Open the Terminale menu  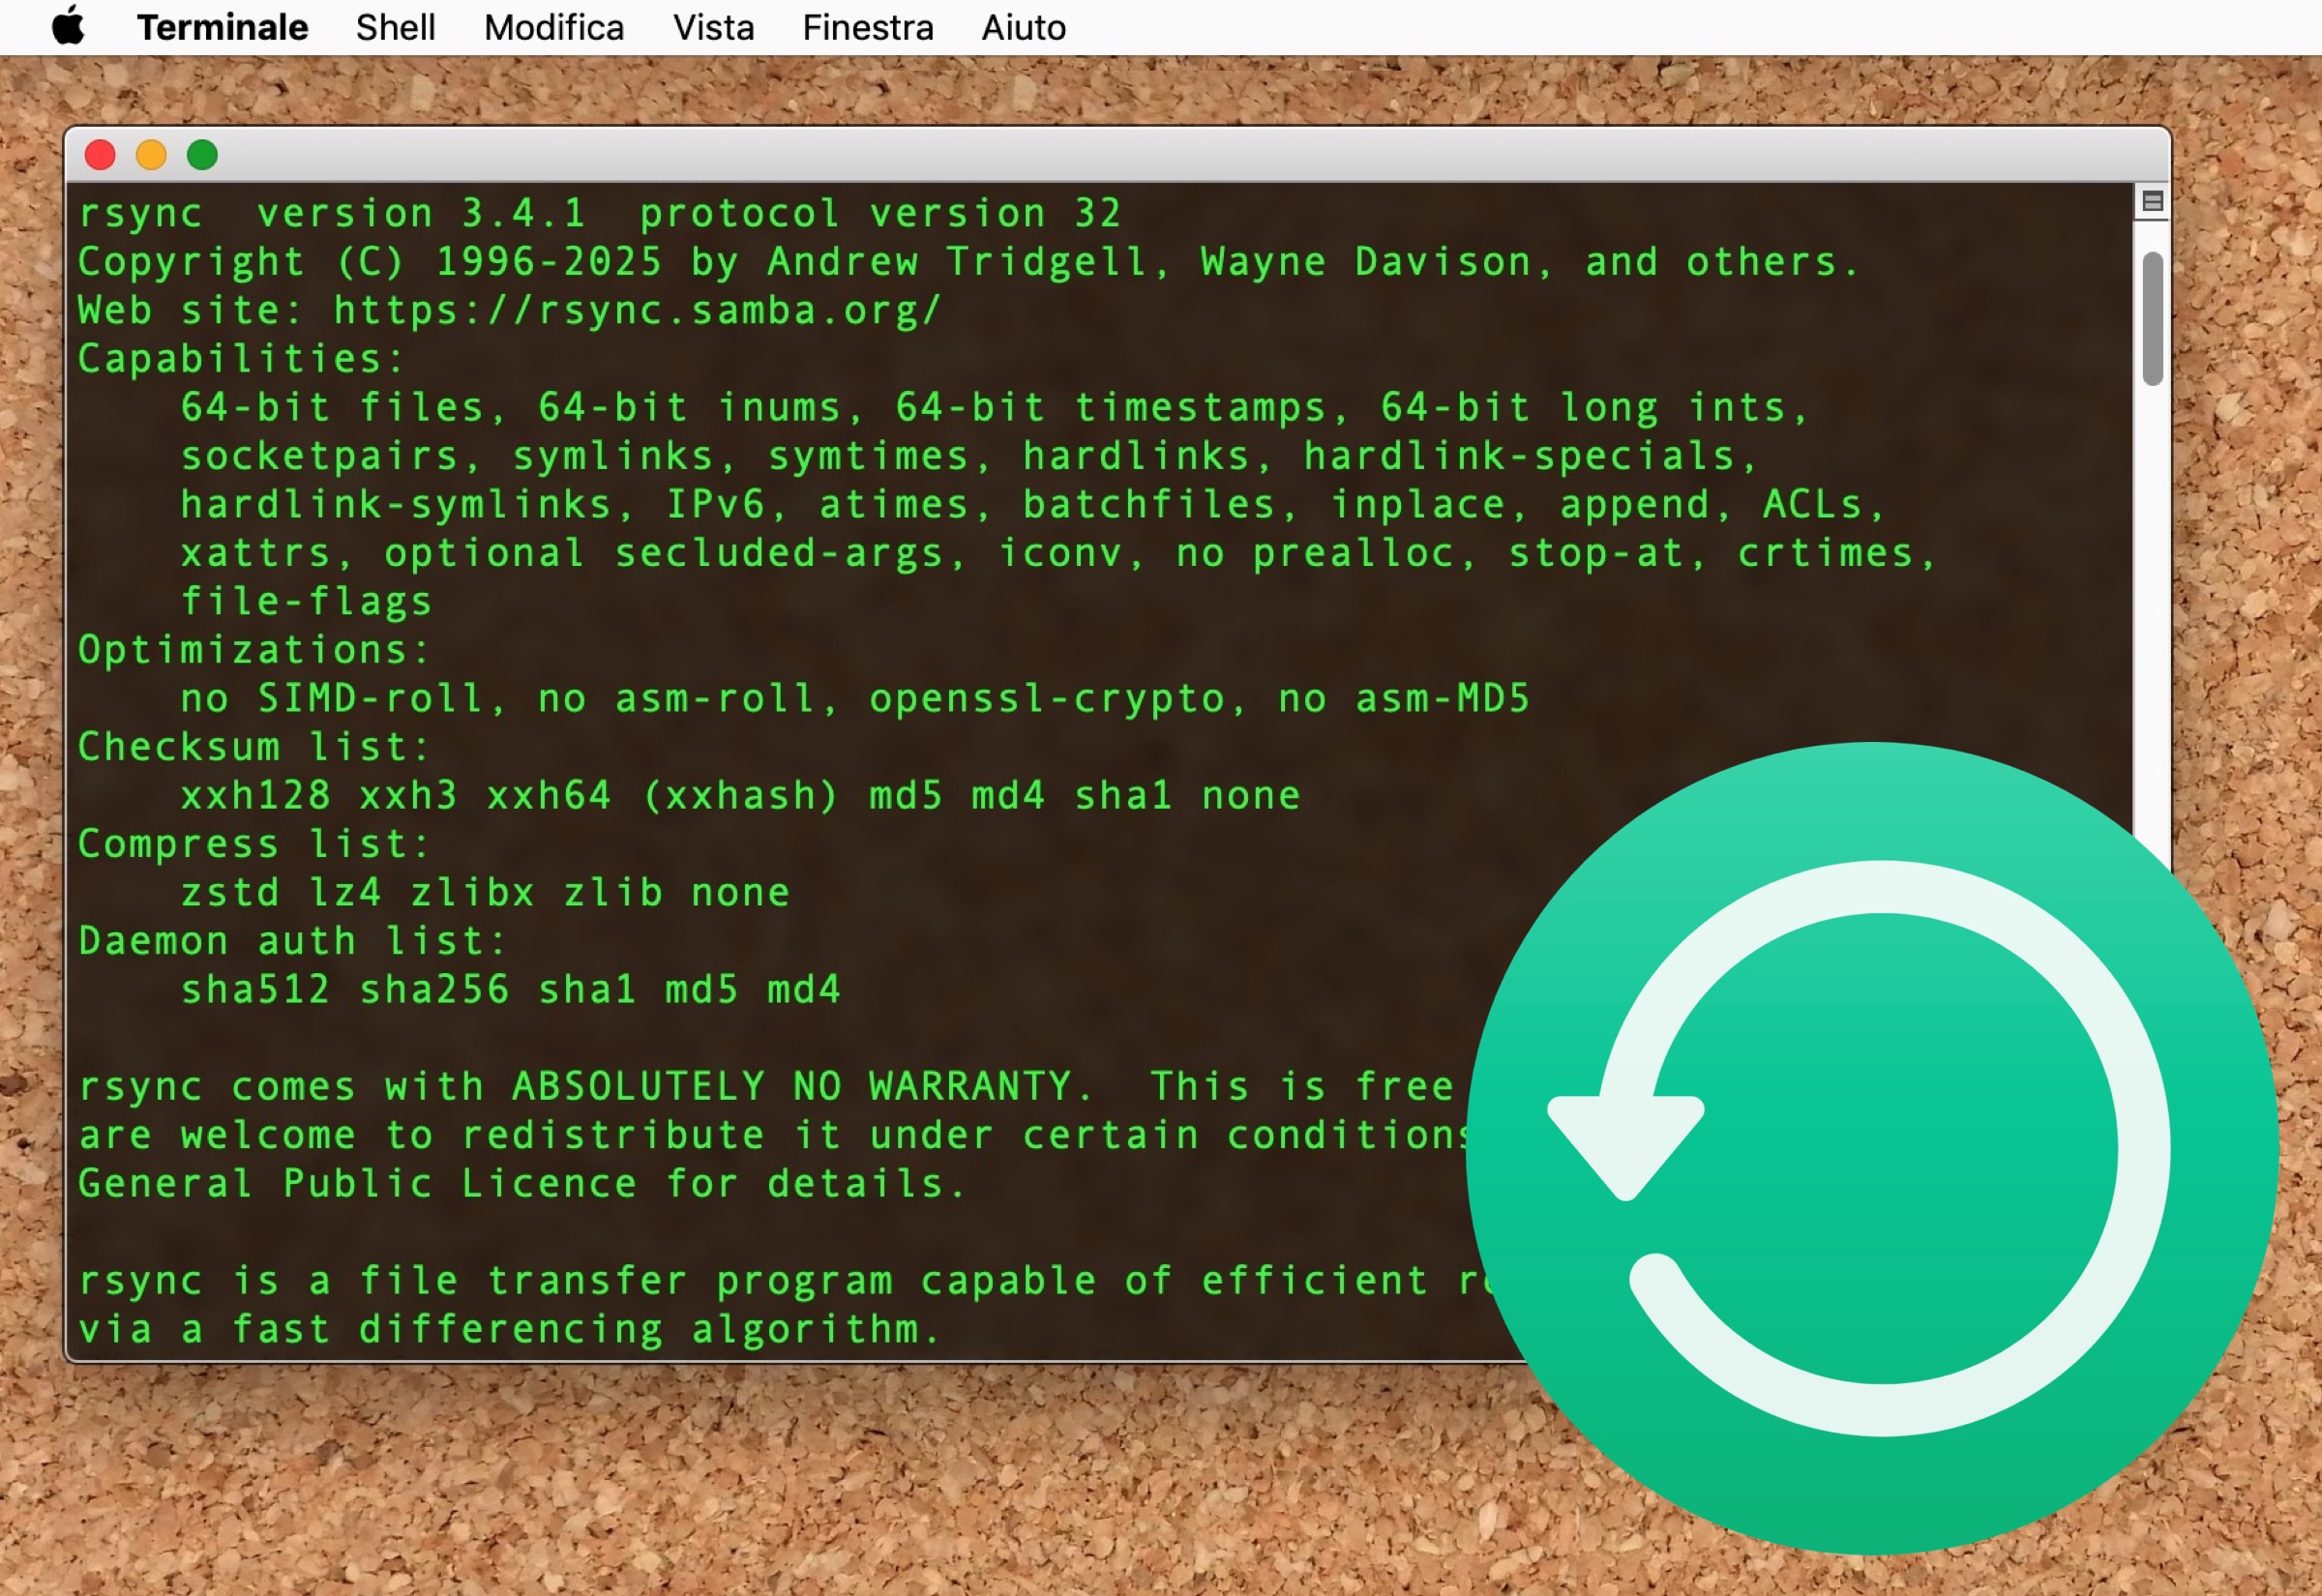point(223,26)
